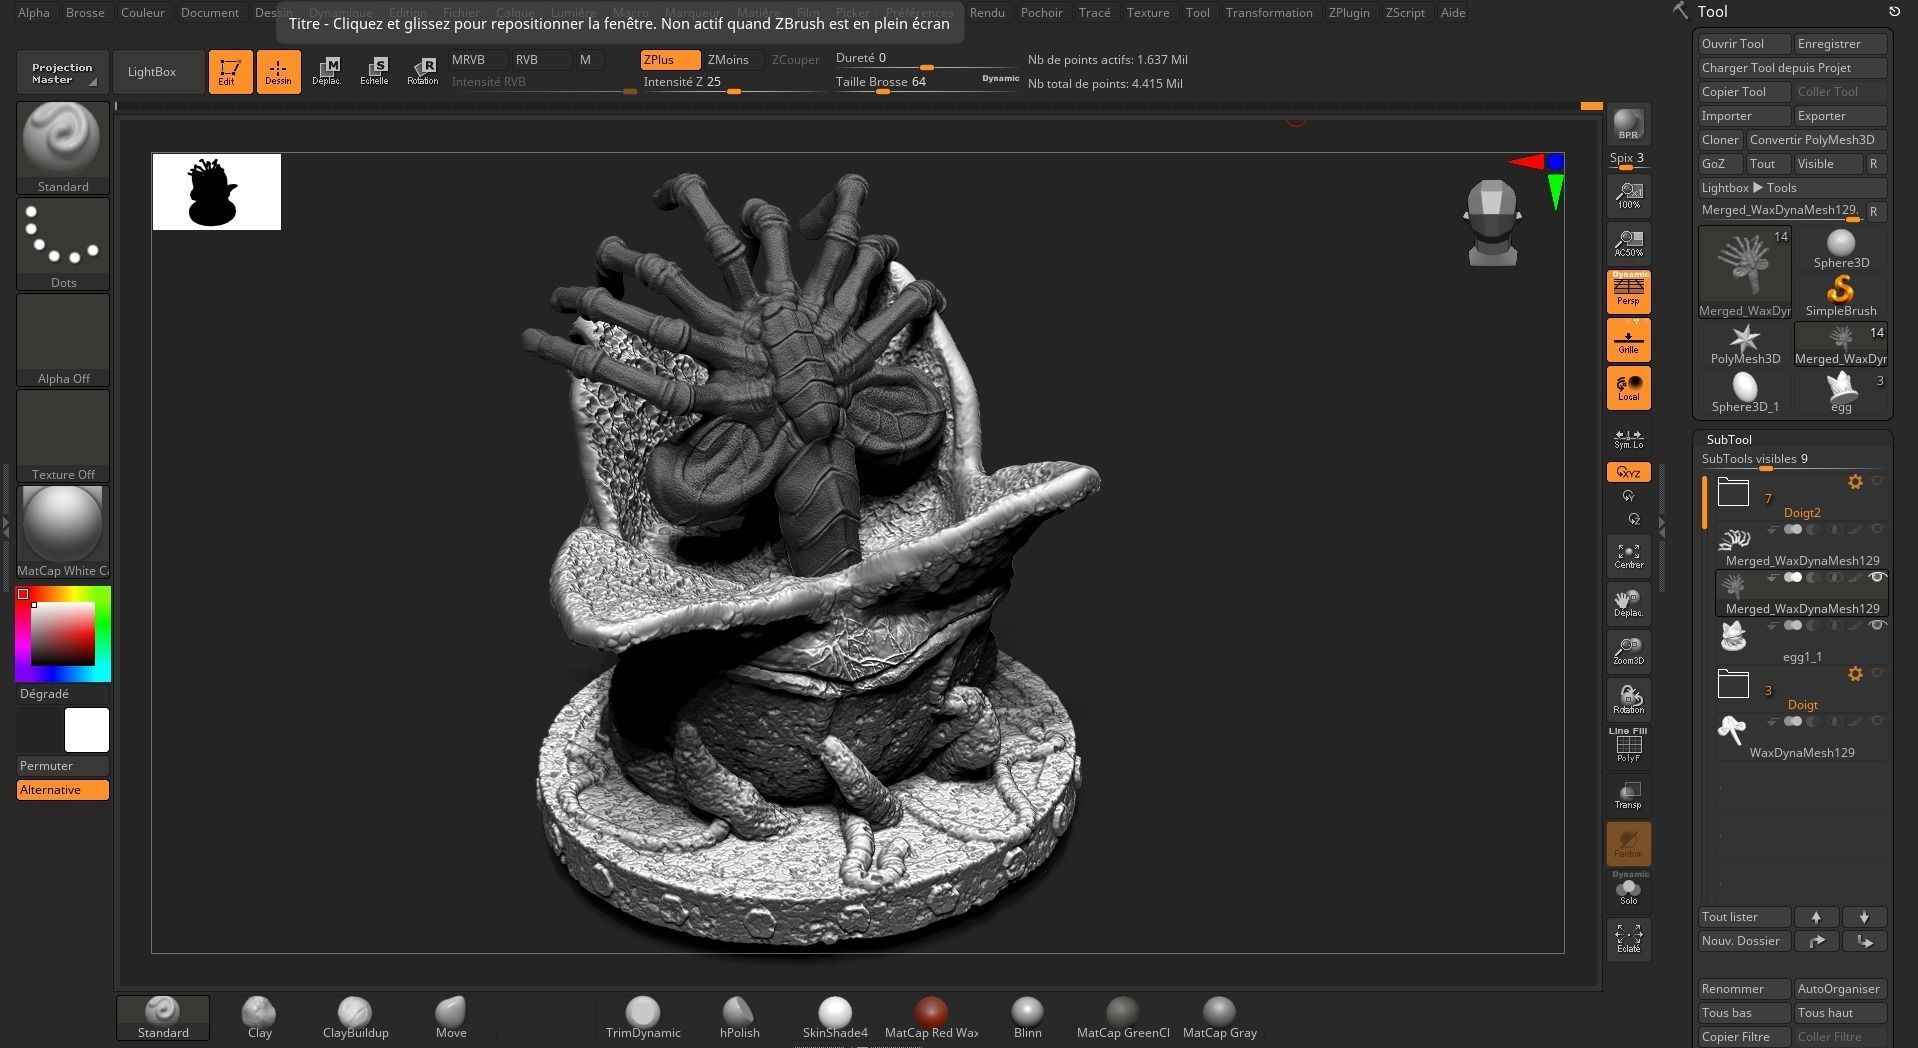Image resolution: width=1918 pixels, height=1048 pixels.
Task: Toggle visibility eye of WaxDynaMesh129 subtool
Action: pos(1877,721)
